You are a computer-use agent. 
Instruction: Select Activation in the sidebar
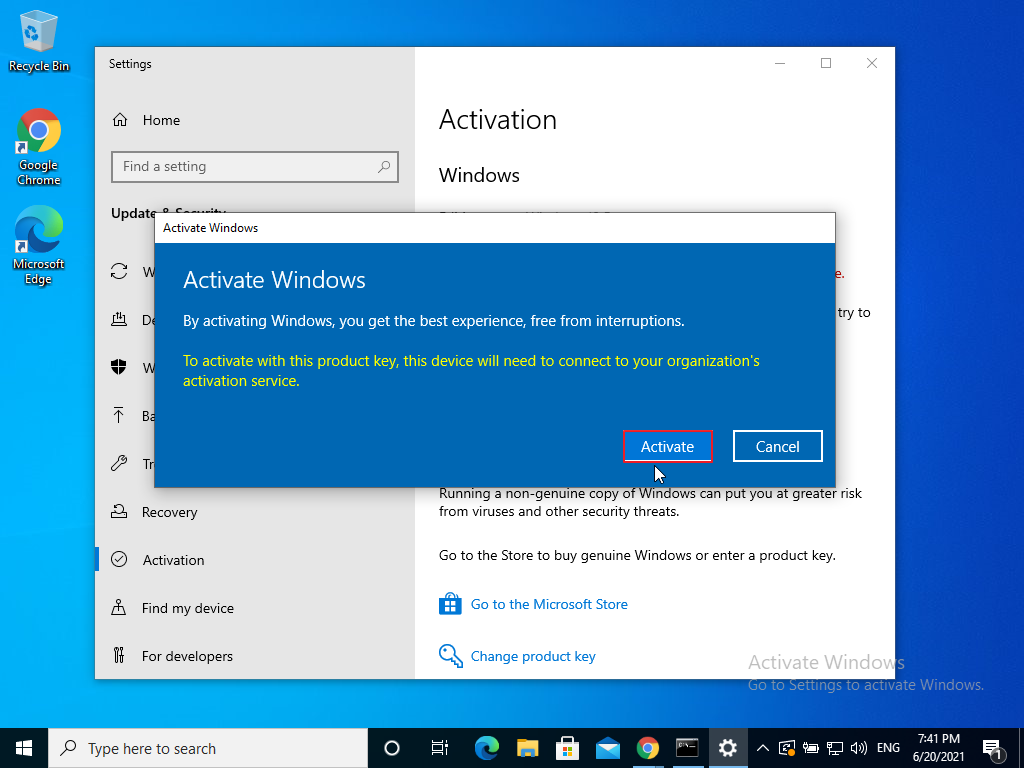[173, 560]
